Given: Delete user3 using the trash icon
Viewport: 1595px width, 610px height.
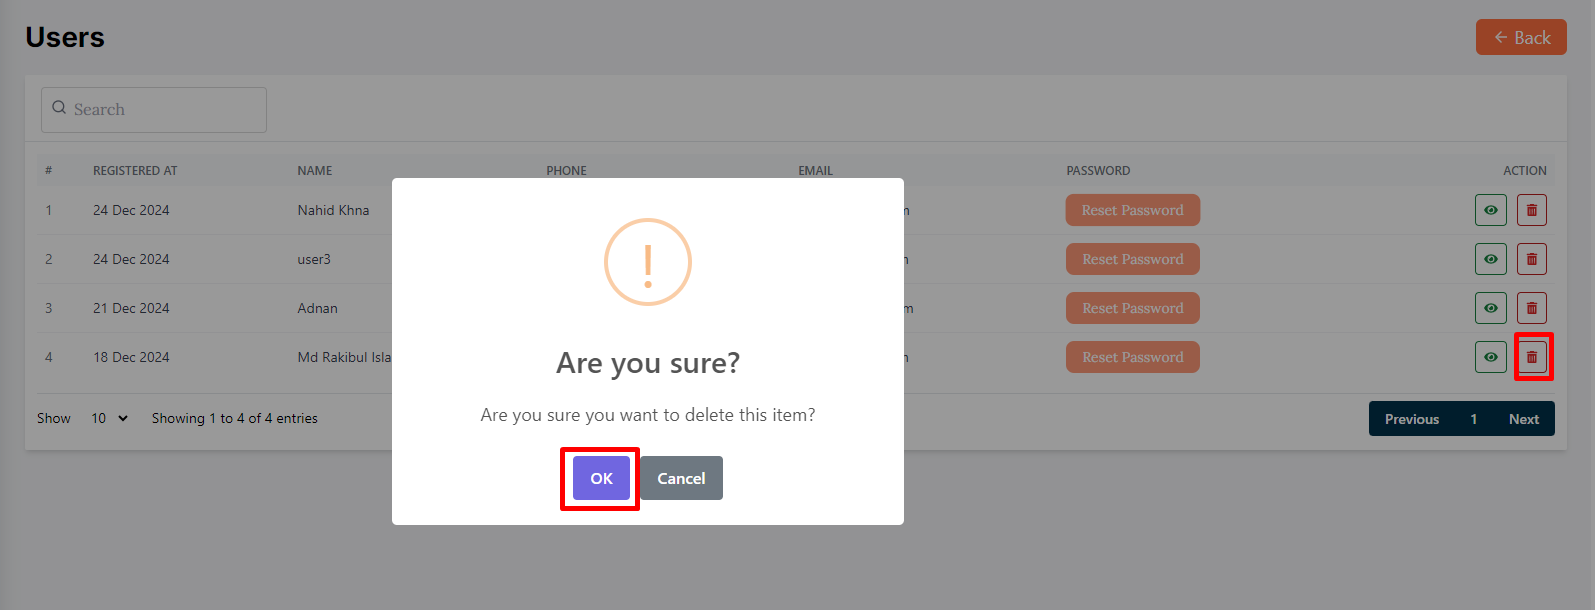Looking at the screenshot, I should click(x=1531, y=259).
